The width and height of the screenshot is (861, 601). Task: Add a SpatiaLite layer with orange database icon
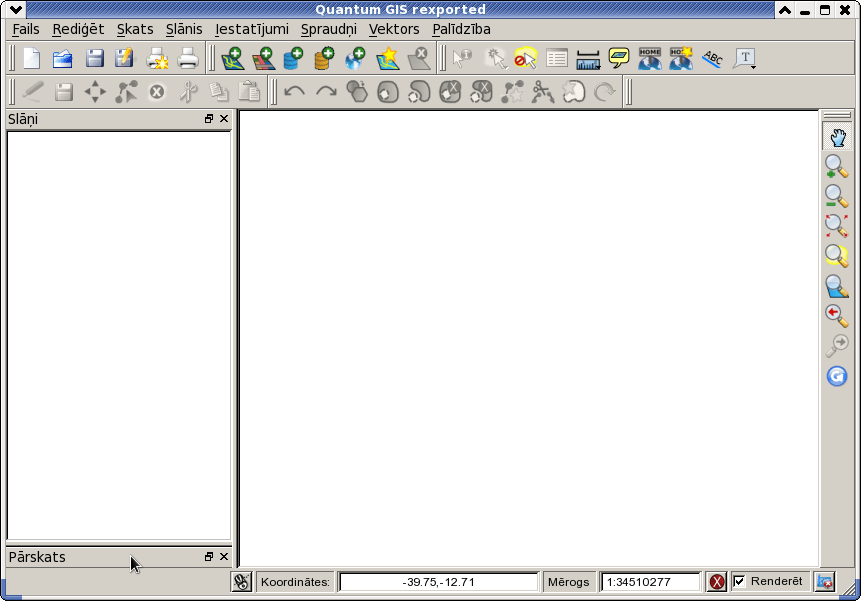[x=325, y=58]
